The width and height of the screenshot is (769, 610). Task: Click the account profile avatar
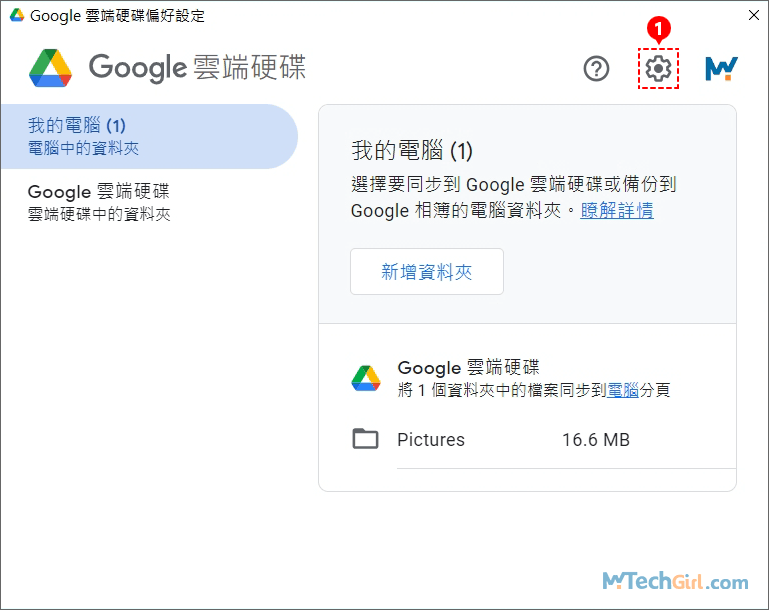tap(721, 68)
